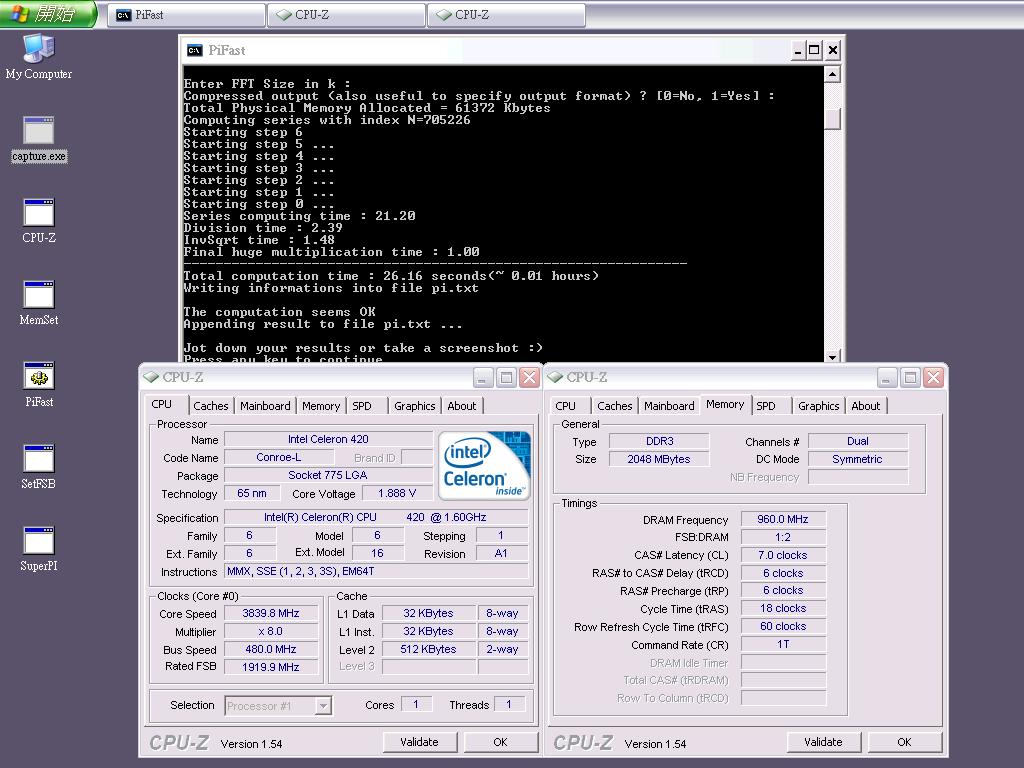Click the memory Size value 2048 MBytes
The height and width of the screenshot is (768, 1024).
click(x=659, y=459)
